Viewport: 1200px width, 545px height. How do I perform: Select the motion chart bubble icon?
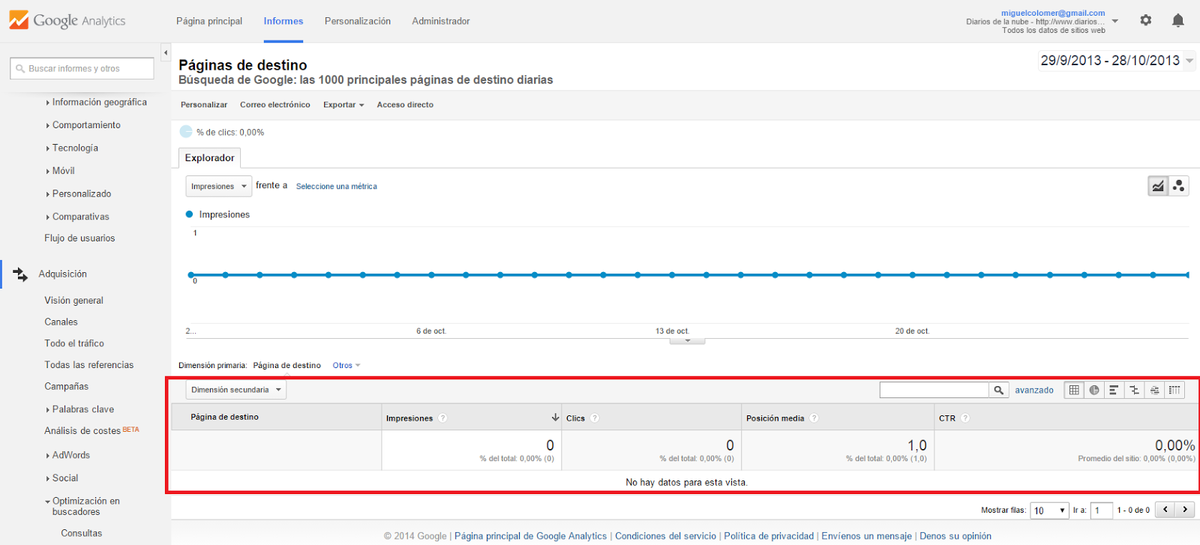1178,186
